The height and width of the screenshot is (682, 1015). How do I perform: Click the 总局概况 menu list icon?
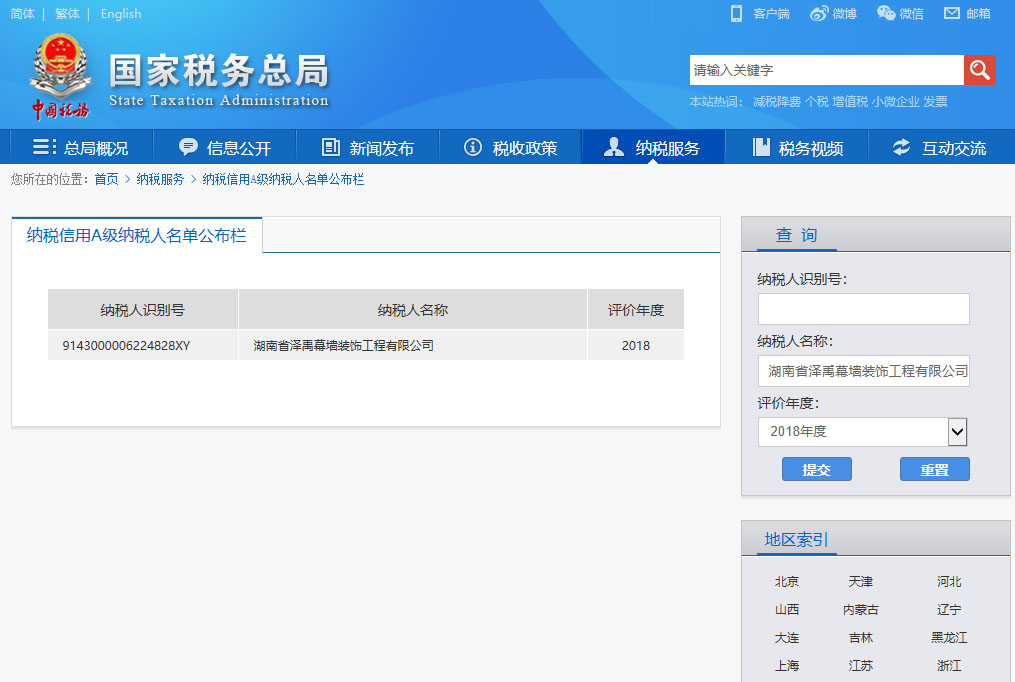click(x=44, y=147)
